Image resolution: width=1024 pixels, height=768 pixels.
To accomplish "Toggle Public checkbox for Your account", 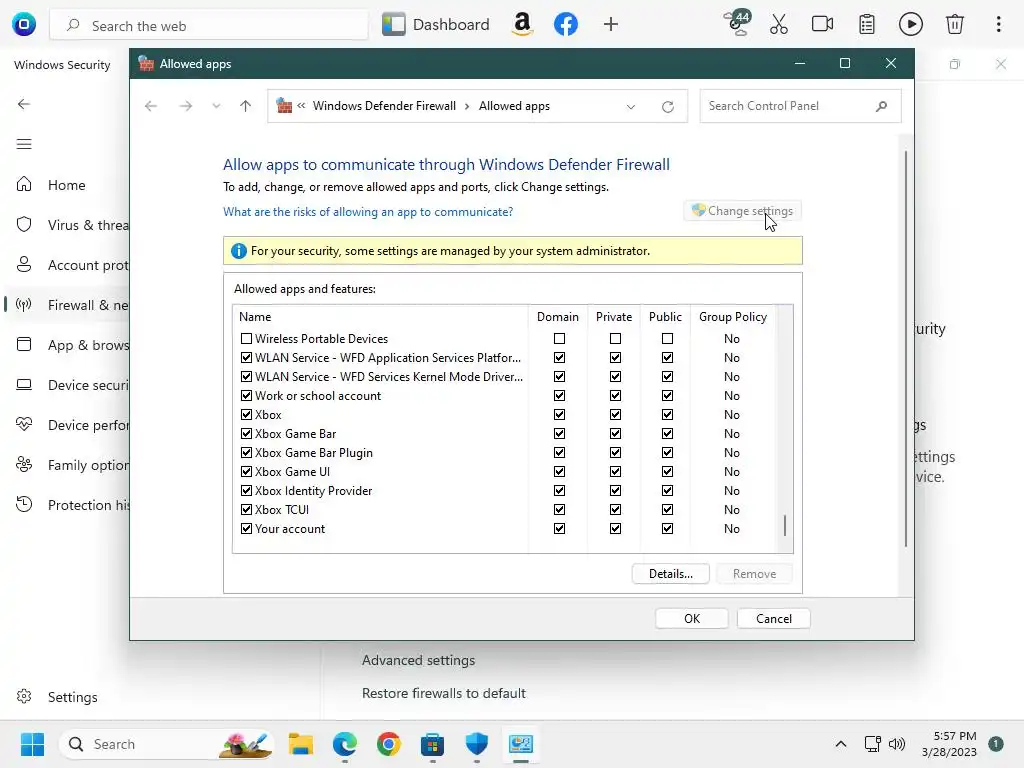I will click(667, 529).
